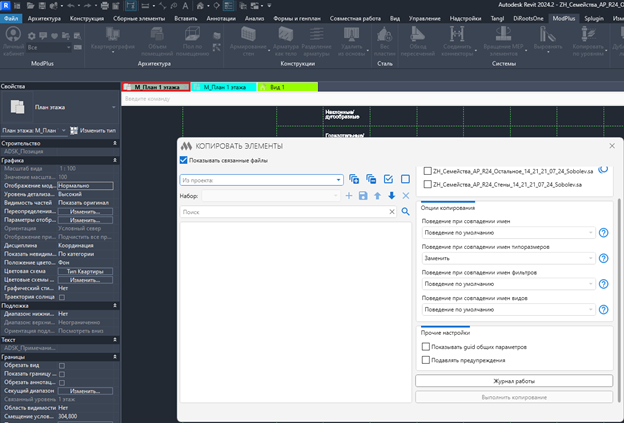Click collapse-all icon in Copy Elements dialog

click(x=371, y=179)
